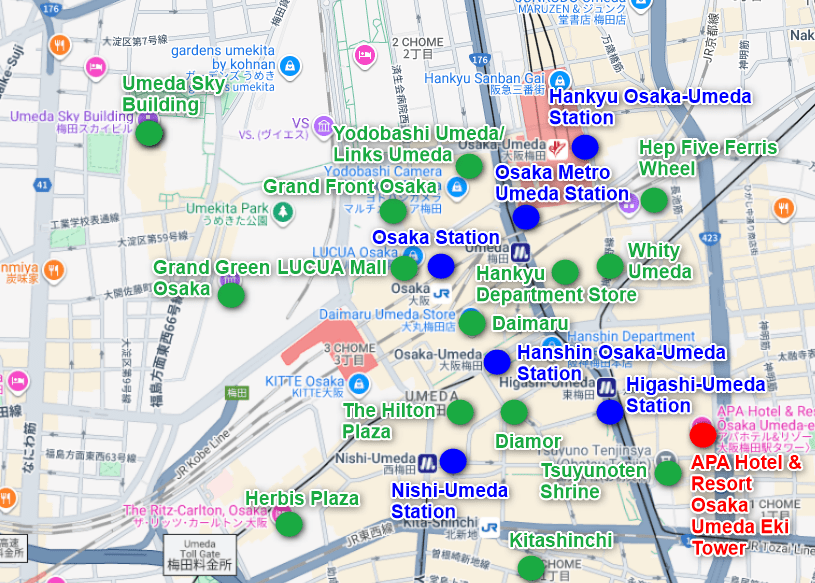Click the "Umeda Toll Gate 梅田料金所" box
This screenshot has height=583, width=815.
pyautogui.click(x=200, y=555)
